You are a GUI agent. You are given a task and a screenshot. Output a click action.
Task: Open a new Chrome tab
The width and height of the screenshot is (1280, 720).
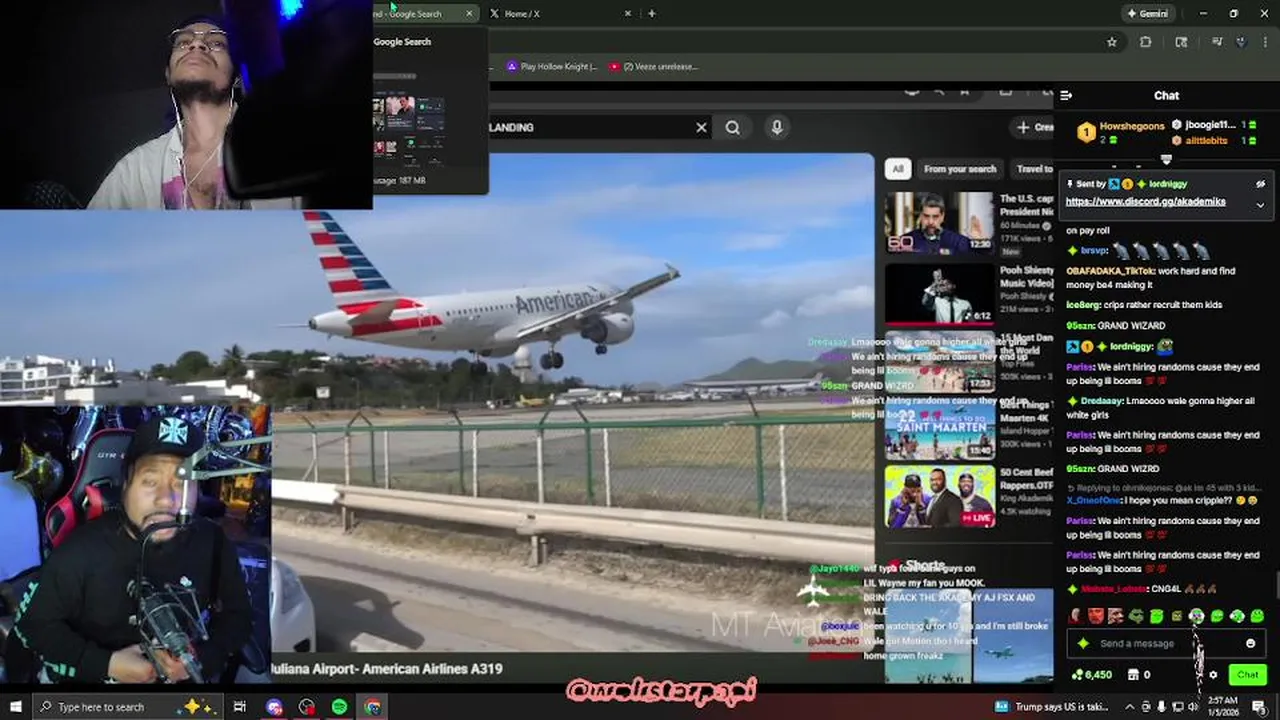click(x=652, y=14)
